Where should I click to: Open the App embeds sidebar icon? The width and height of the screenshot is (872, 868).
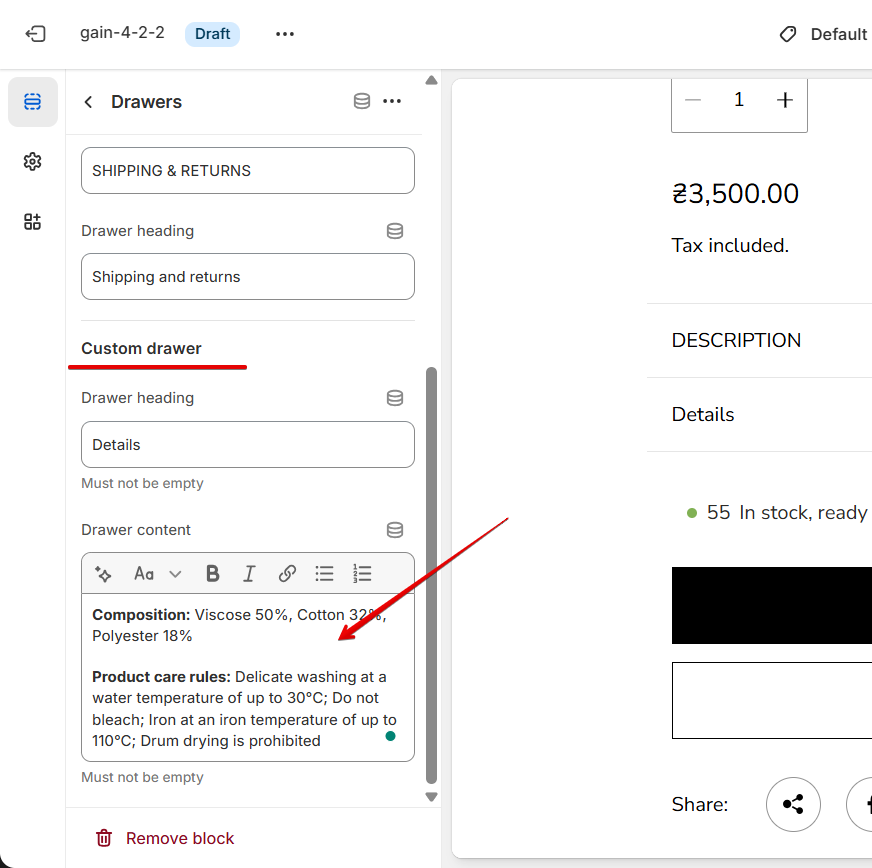[33, 222]
